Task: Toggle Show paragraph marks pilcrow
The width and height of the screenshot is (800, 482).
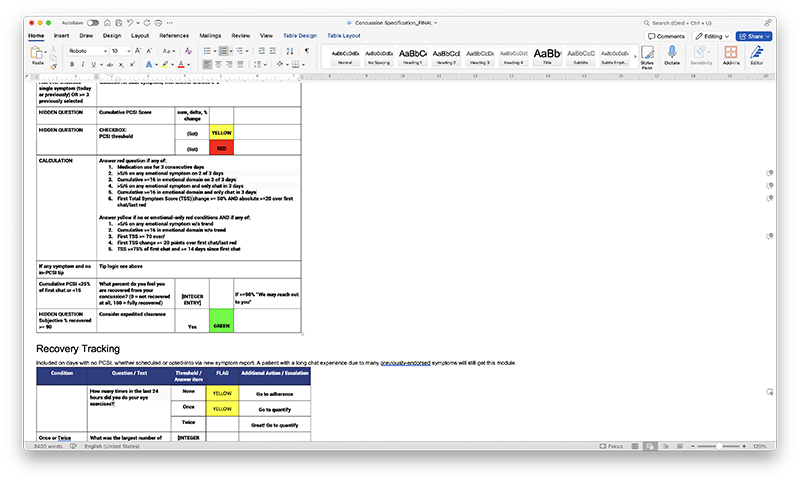Action: point(307,51)
